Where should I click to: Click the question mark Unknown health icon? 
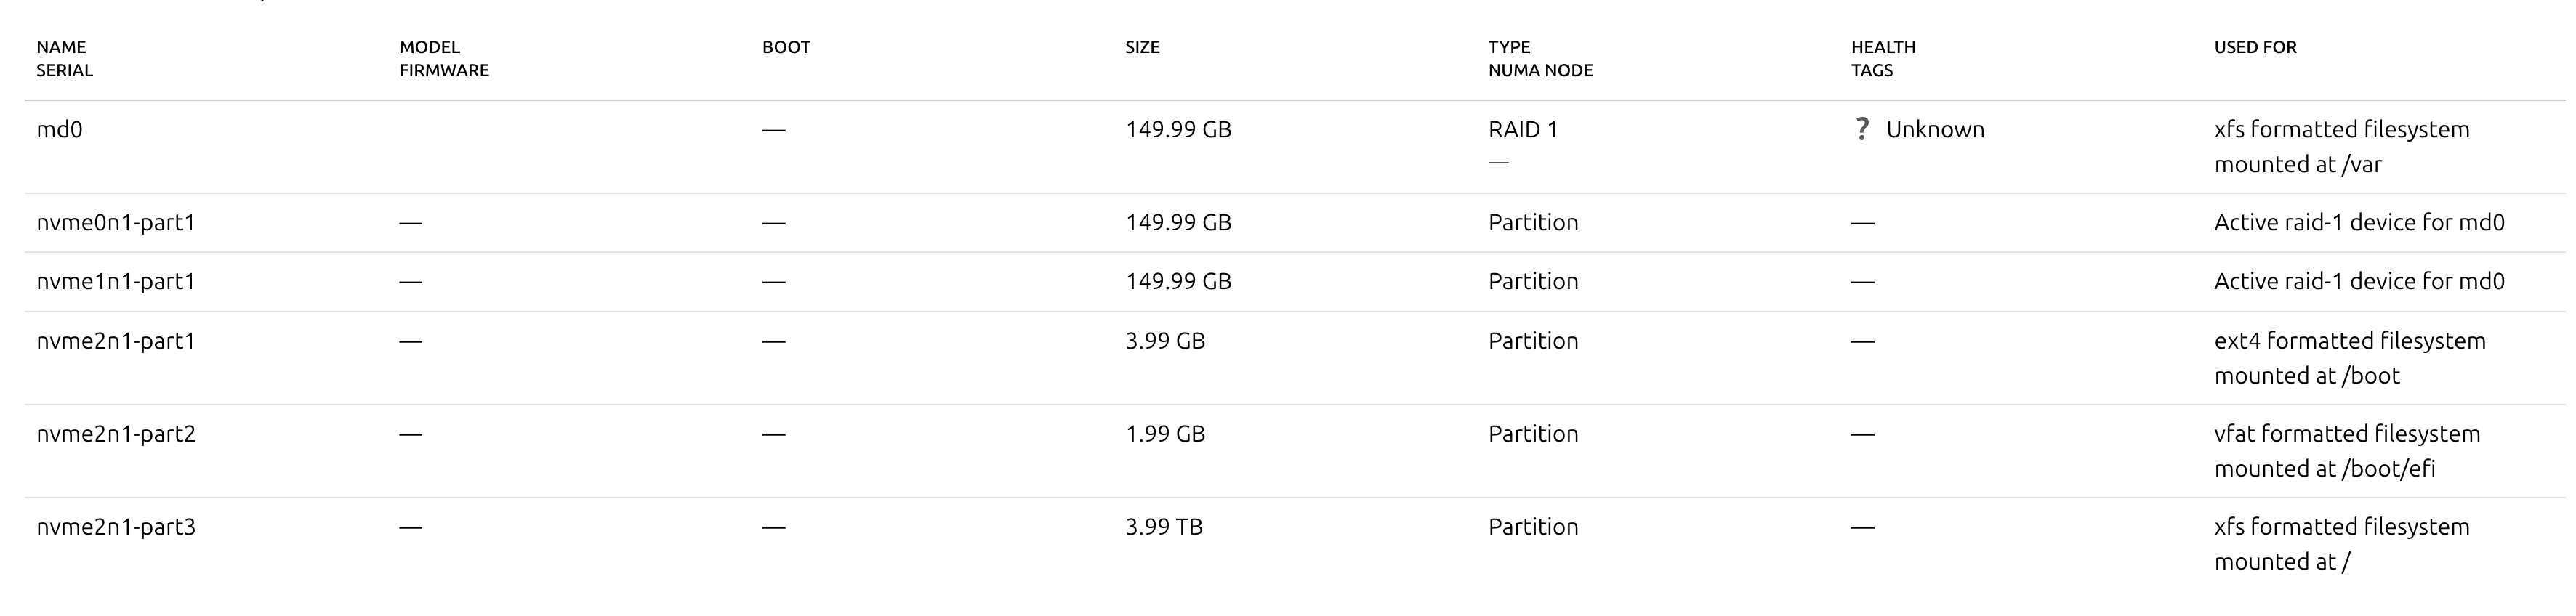1861,129
